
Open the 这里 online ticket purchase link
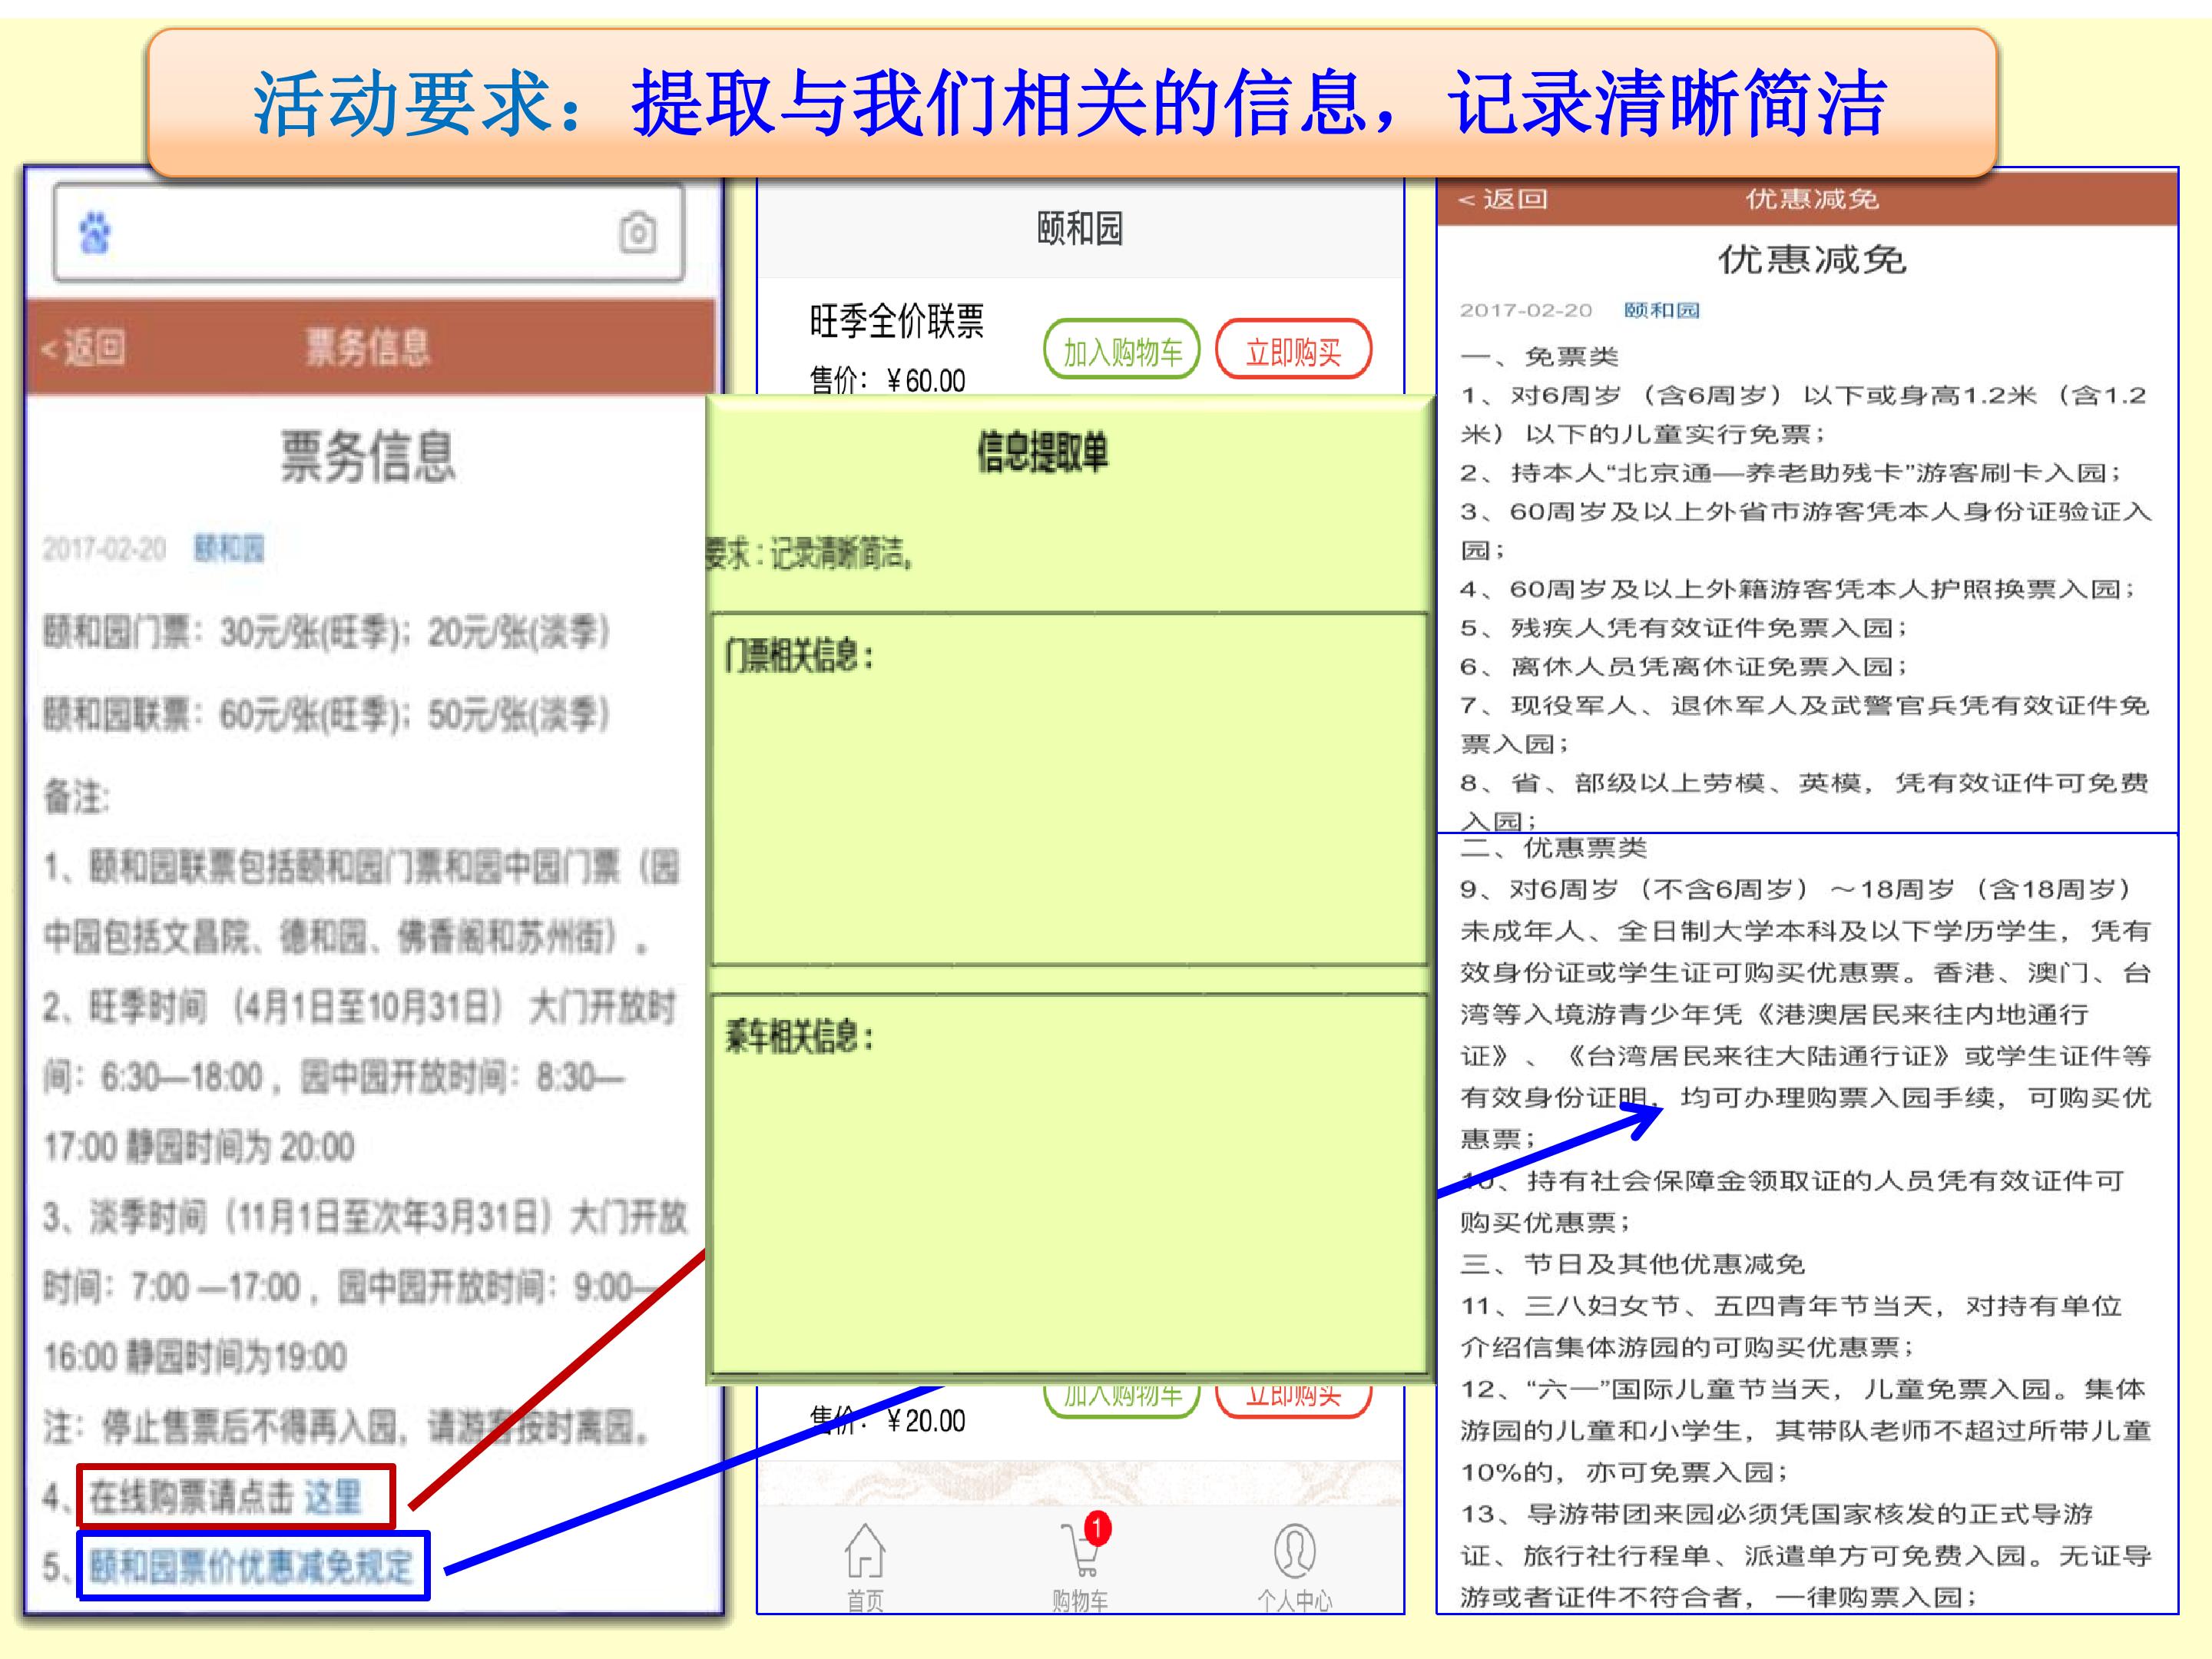[x=333, y=1497]
